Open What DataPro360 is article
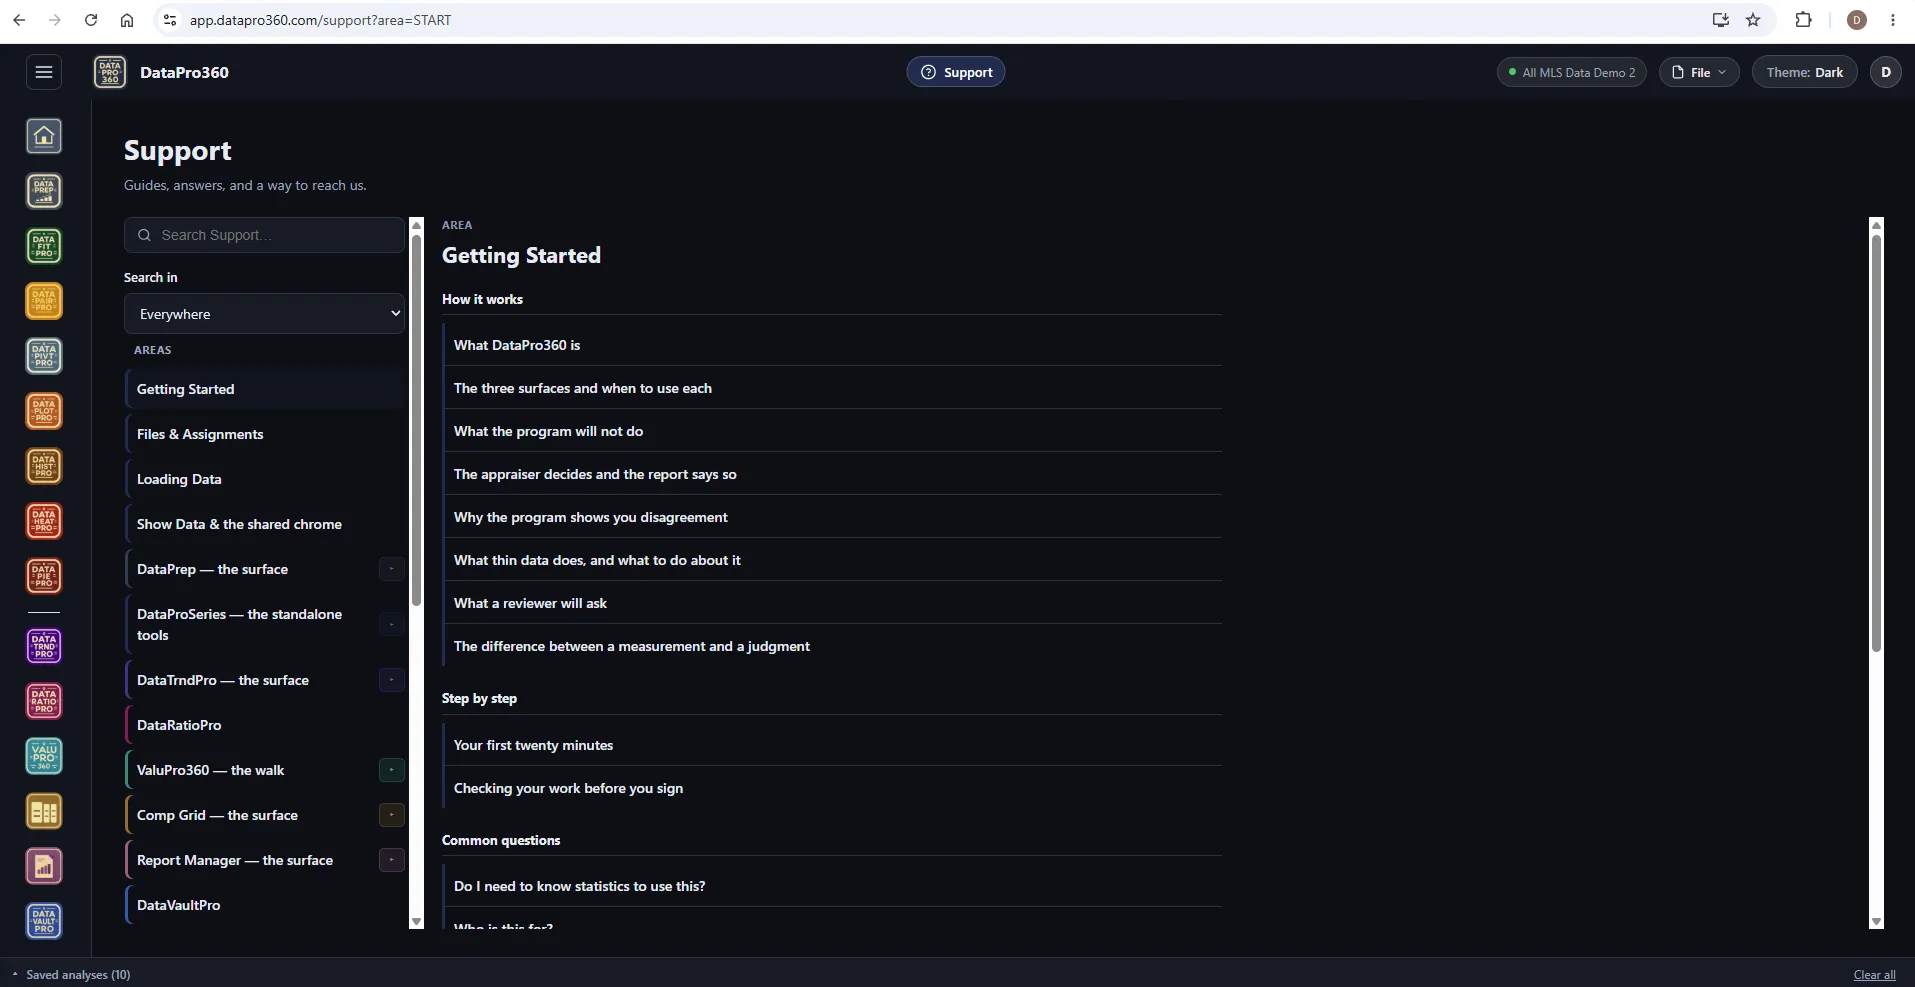The height and width of the screenshot is (987, 1915). click(x=832, y=345)
